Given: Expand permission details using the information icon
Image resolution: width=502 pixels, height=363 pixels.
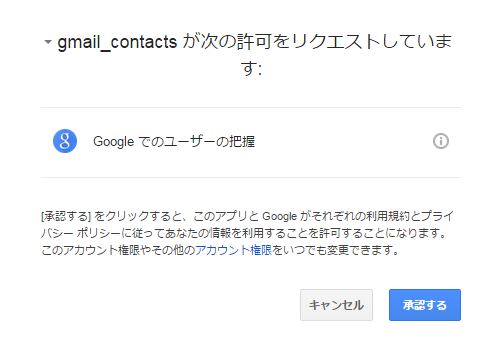Looking at the screenshot, I should [441, 141].
